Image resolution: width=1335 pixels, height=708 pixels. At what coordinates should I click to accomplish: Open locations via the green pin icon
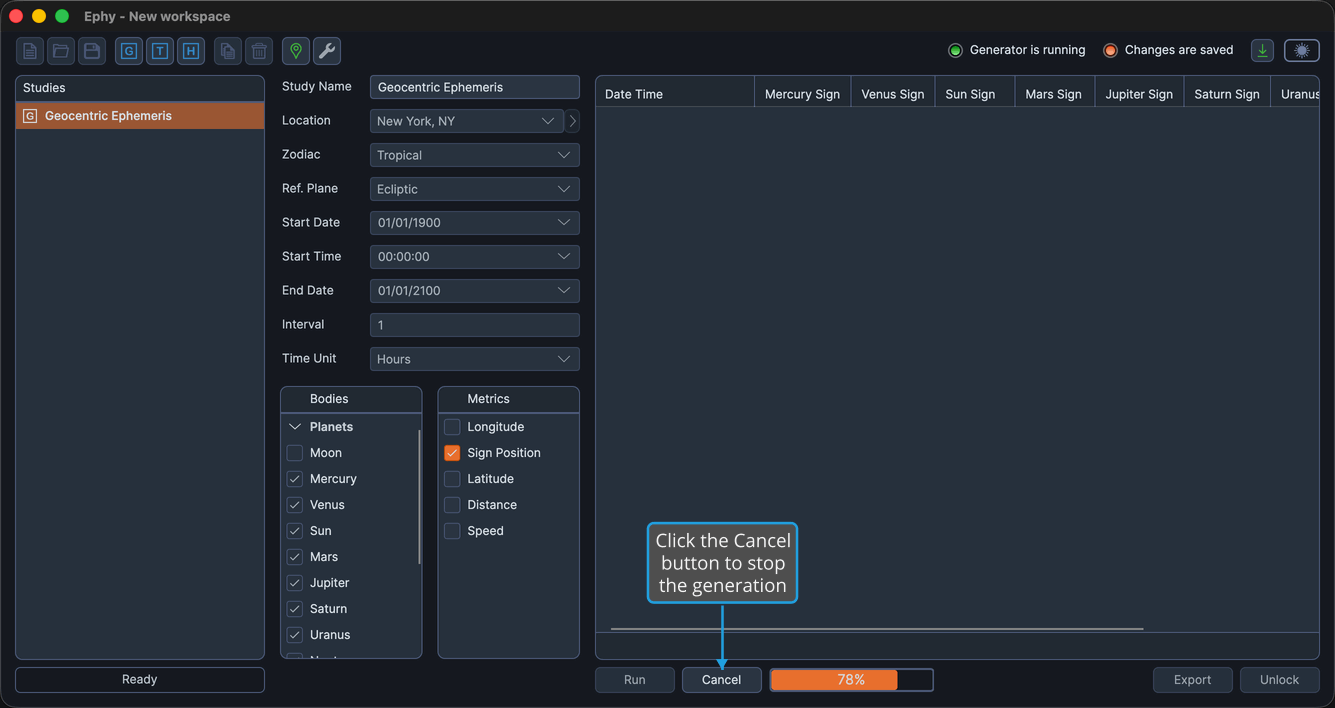pos(296,51)
